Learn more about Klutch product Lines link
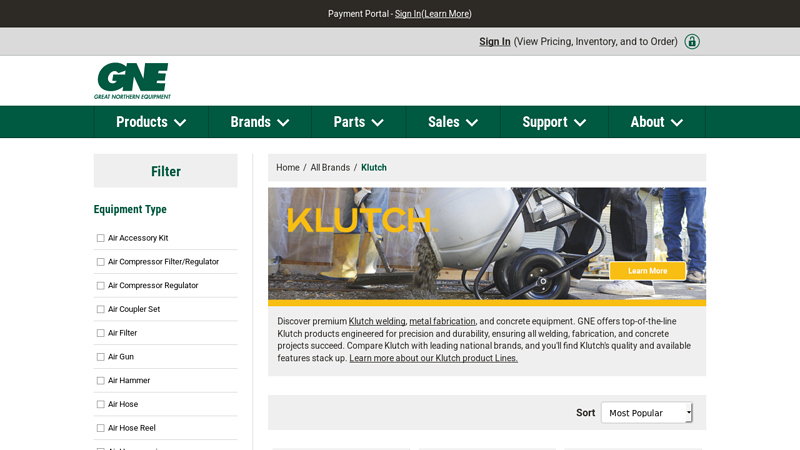The image size is (800, 450). click(433, 358)
